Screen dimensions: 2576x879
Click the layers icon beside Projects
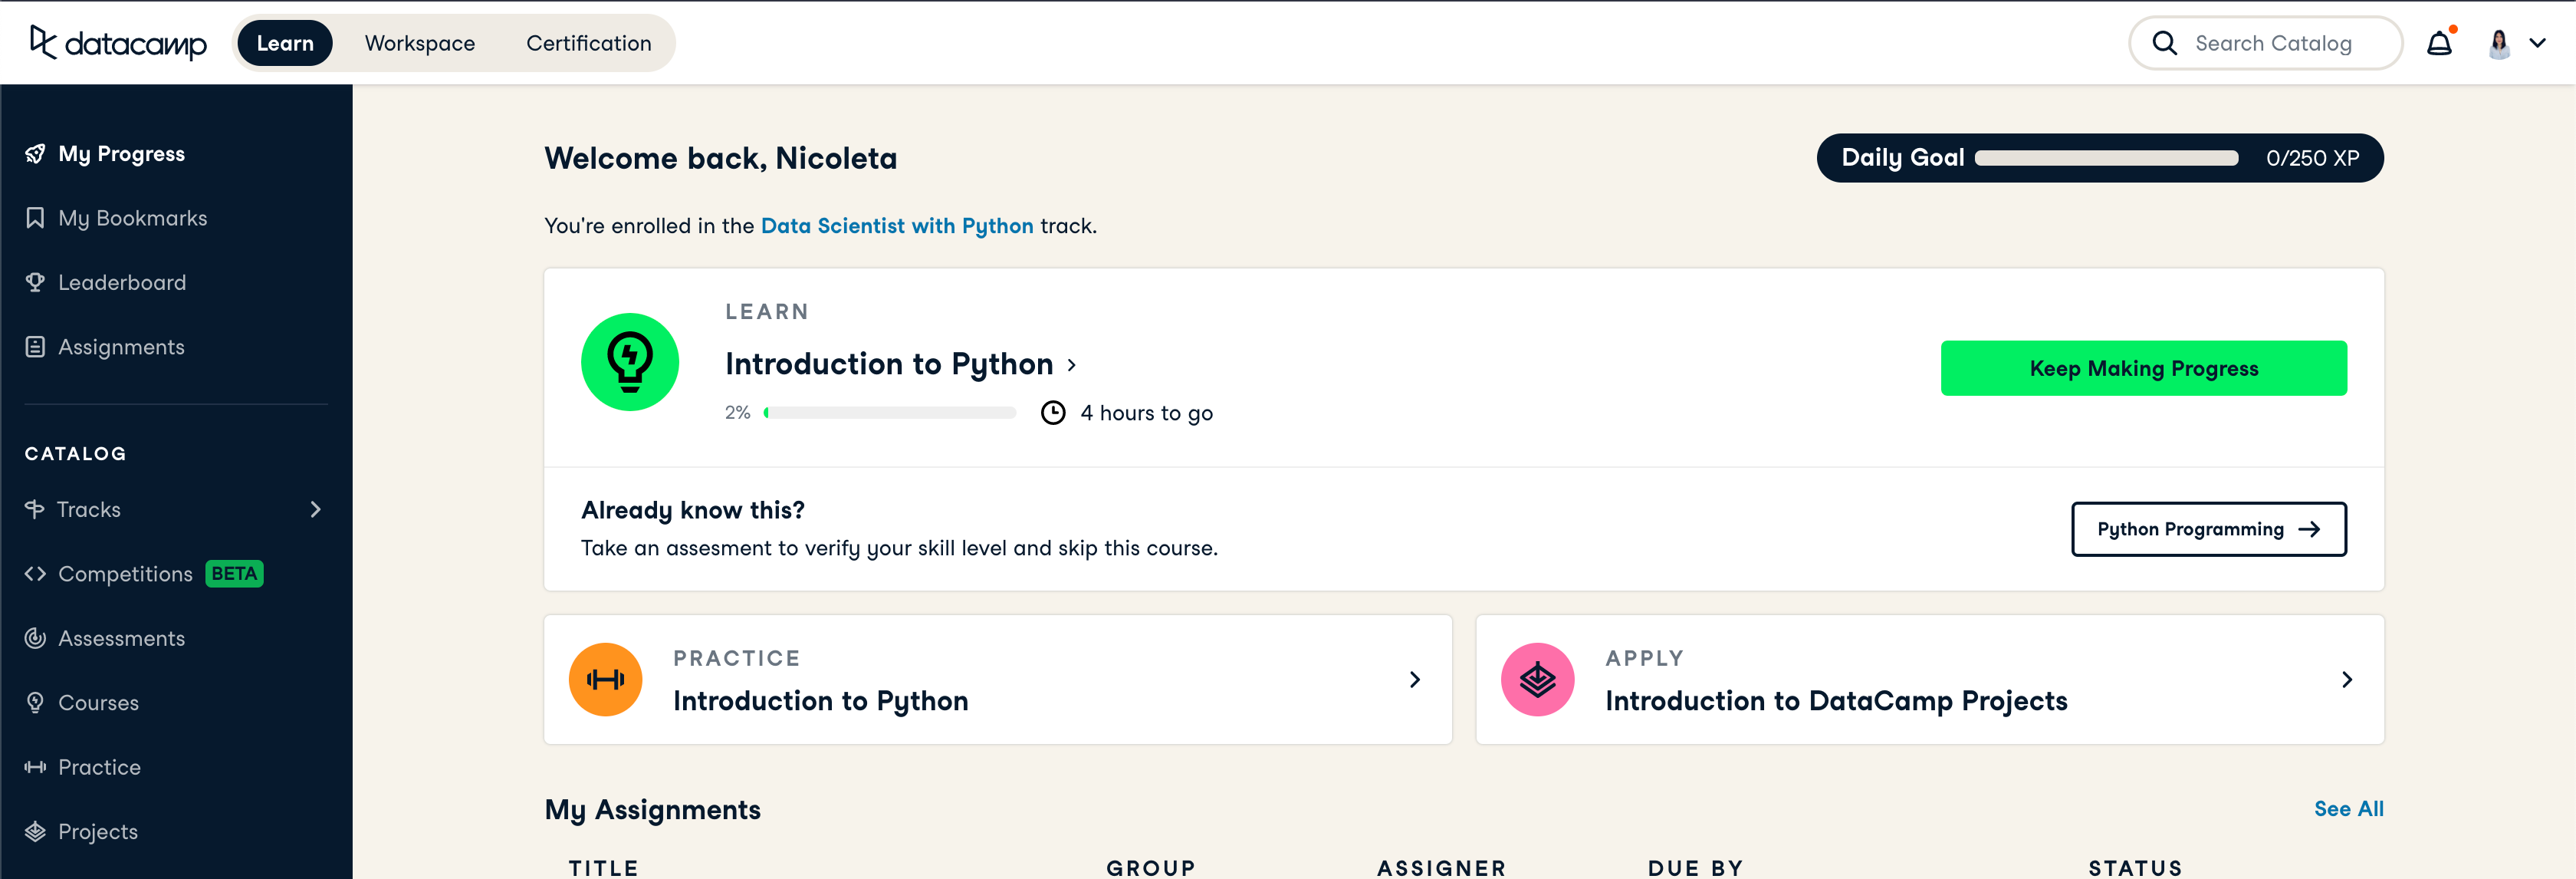tap(35, 832)
